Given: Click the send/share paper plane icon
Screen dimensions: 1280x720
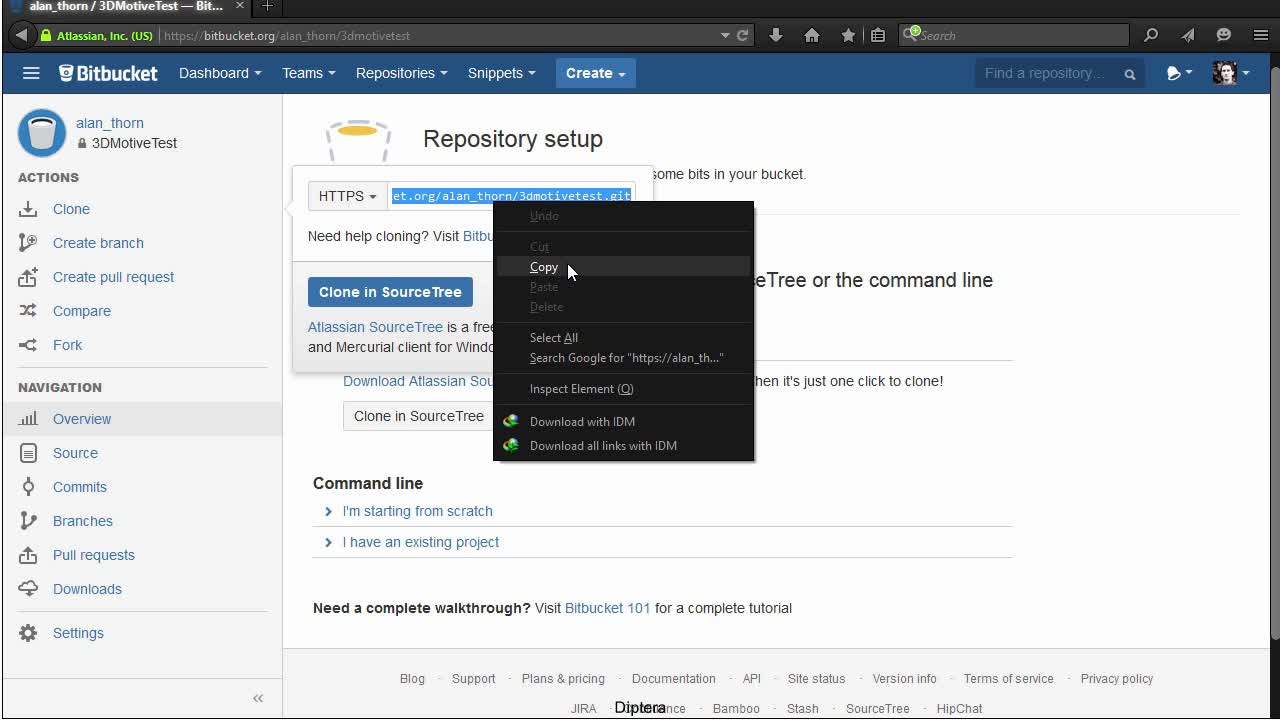Looking at the screenshot, I should [x=1188, y=35].
